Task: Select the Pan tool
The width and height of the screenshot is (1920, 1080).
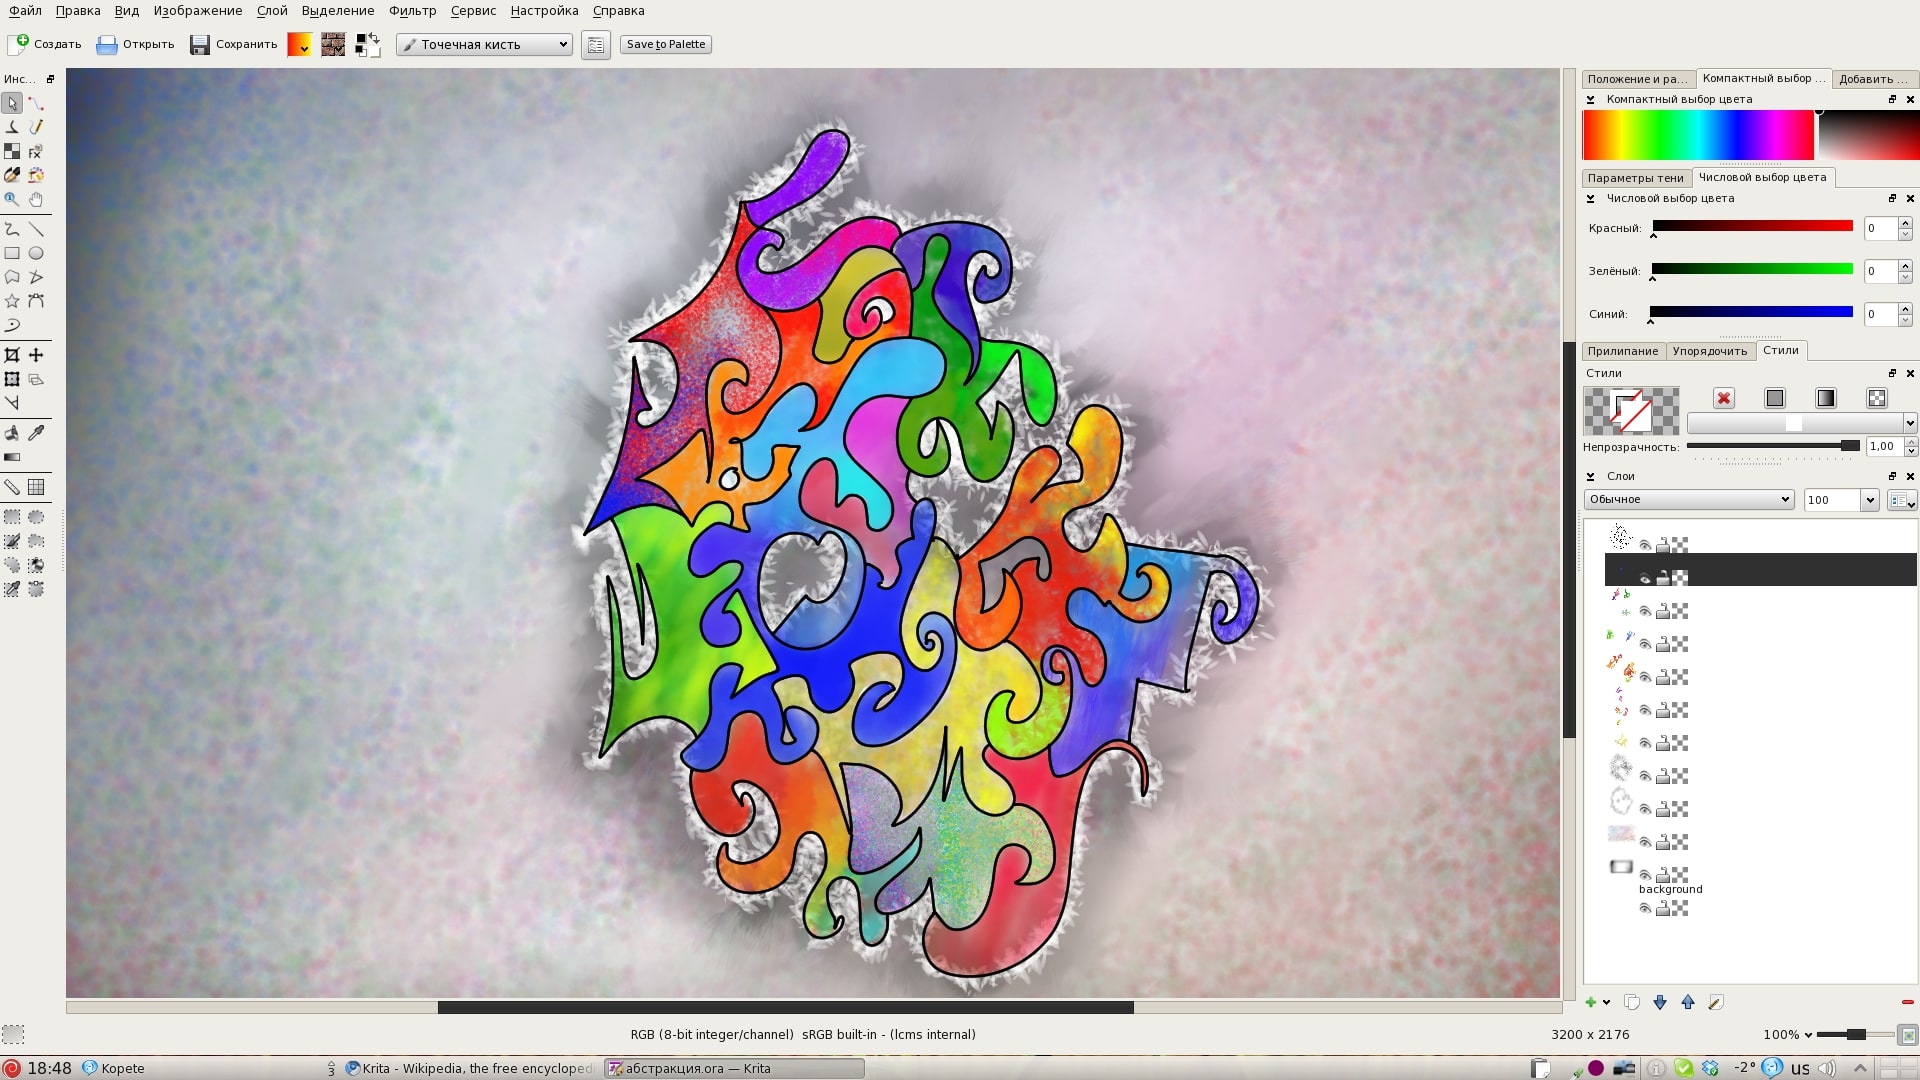Action: point(36,200)
